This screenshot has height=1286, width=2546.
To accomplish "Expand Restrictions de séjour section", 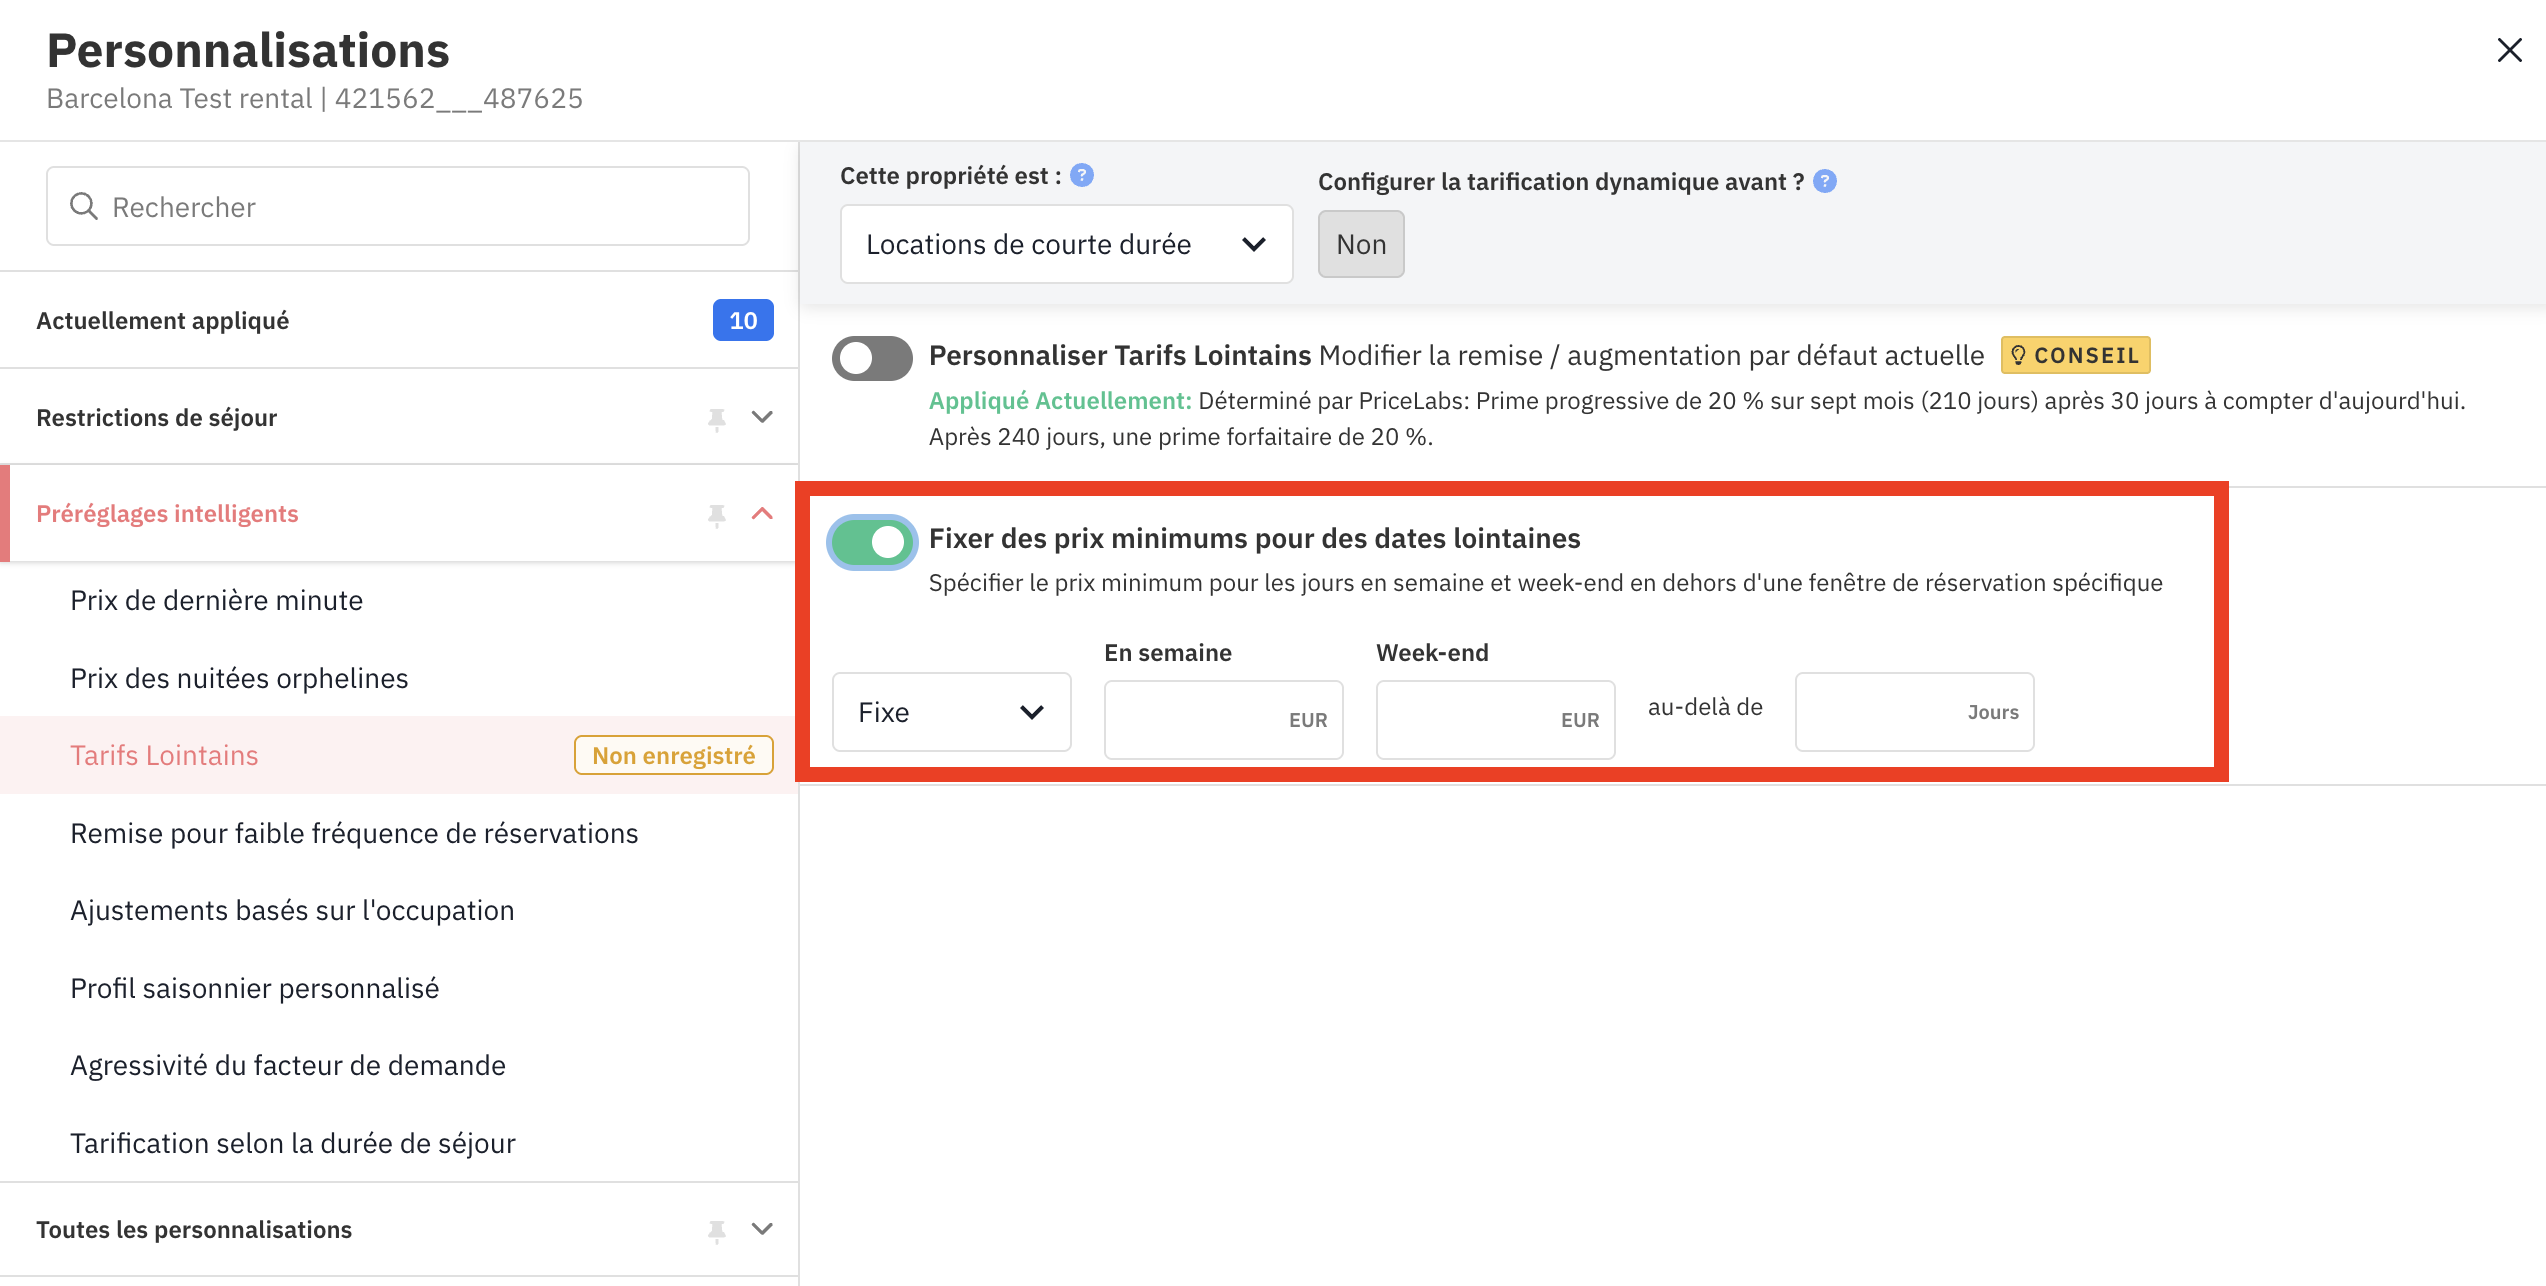I will pos(762,417).
